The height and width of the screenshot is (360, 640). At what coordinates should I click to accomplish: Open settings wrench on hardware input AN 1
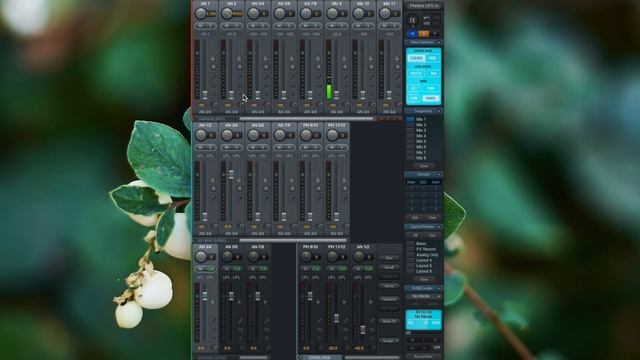(213, 76)
